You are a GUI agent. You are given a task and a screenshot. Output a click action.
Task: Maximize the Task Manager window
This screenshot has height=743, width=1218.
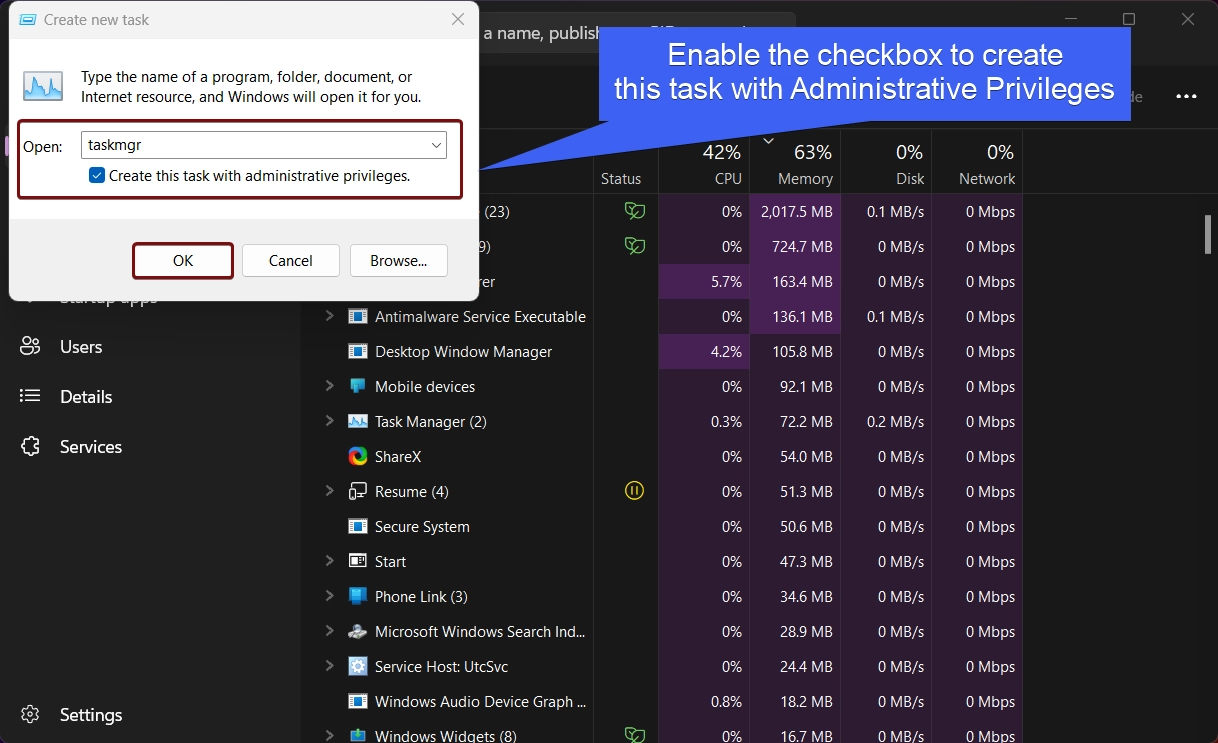[x=1129, y=19]
